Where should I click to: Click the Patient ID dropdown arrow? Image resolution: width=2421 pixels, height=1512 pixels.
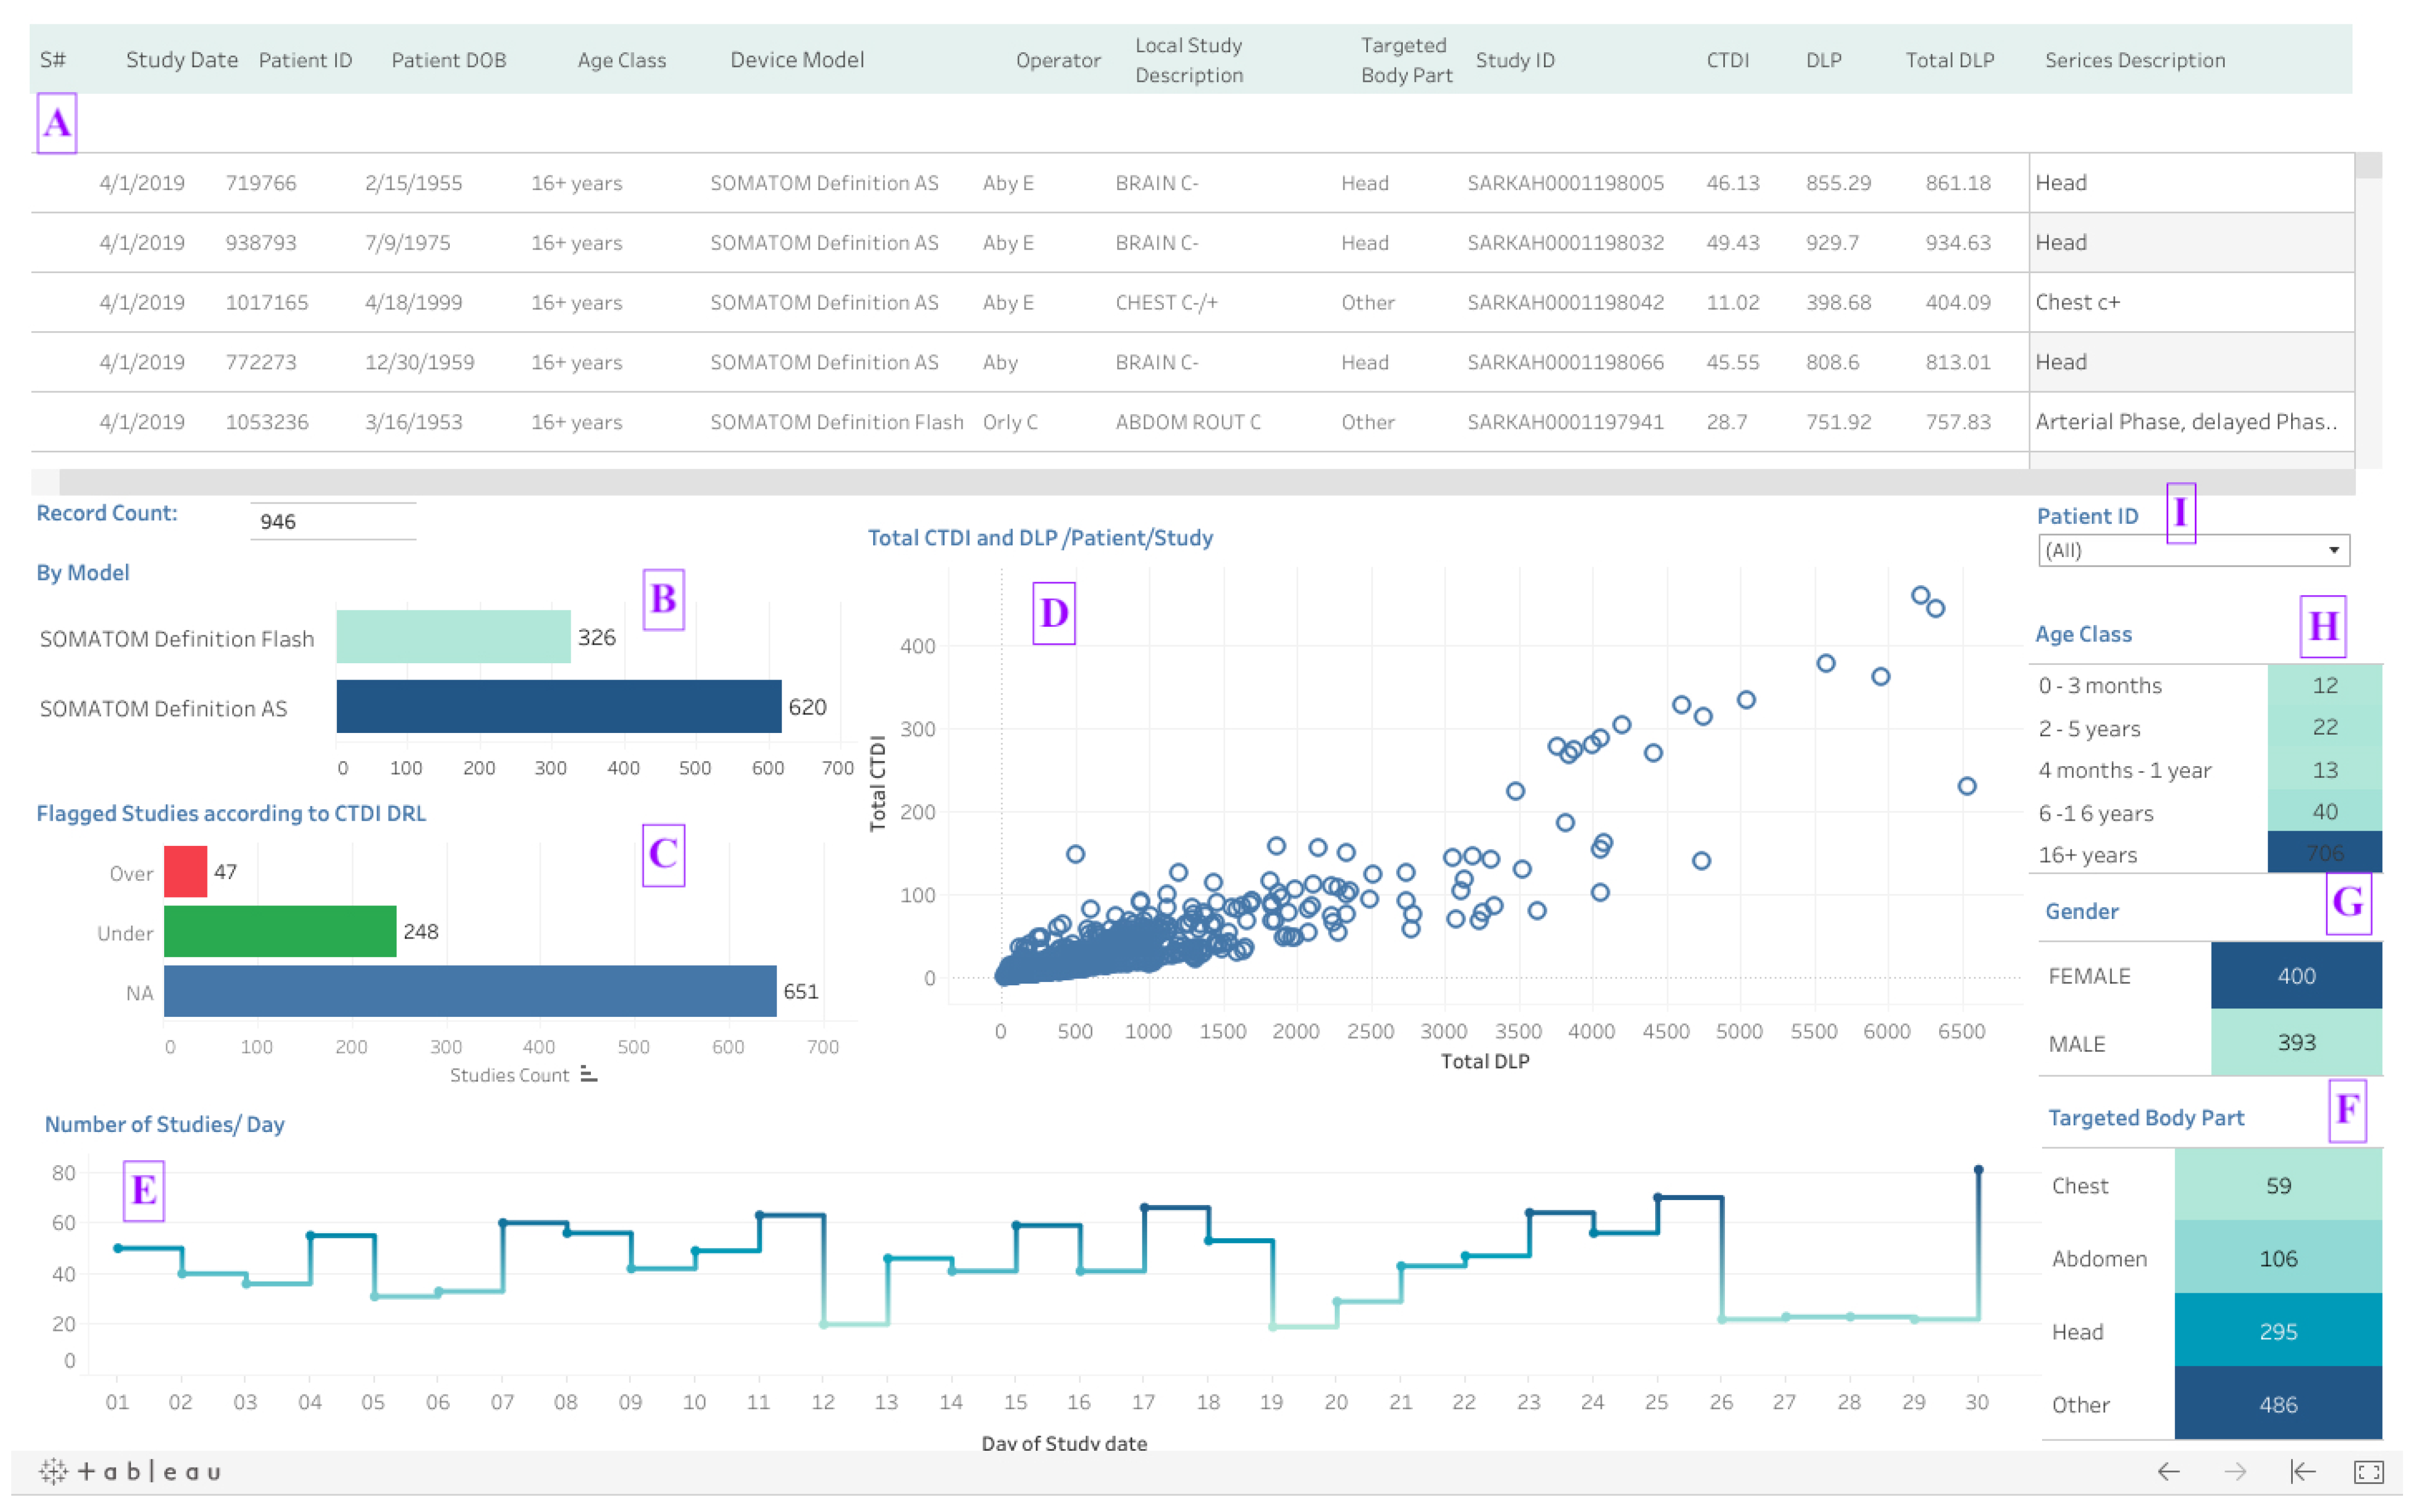2333,550
